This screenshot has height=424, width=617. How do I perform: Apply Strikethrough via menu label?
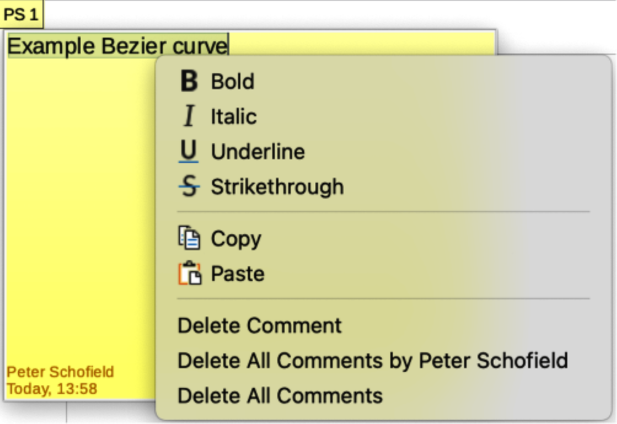pyautogui.click(x=276, y=187)
